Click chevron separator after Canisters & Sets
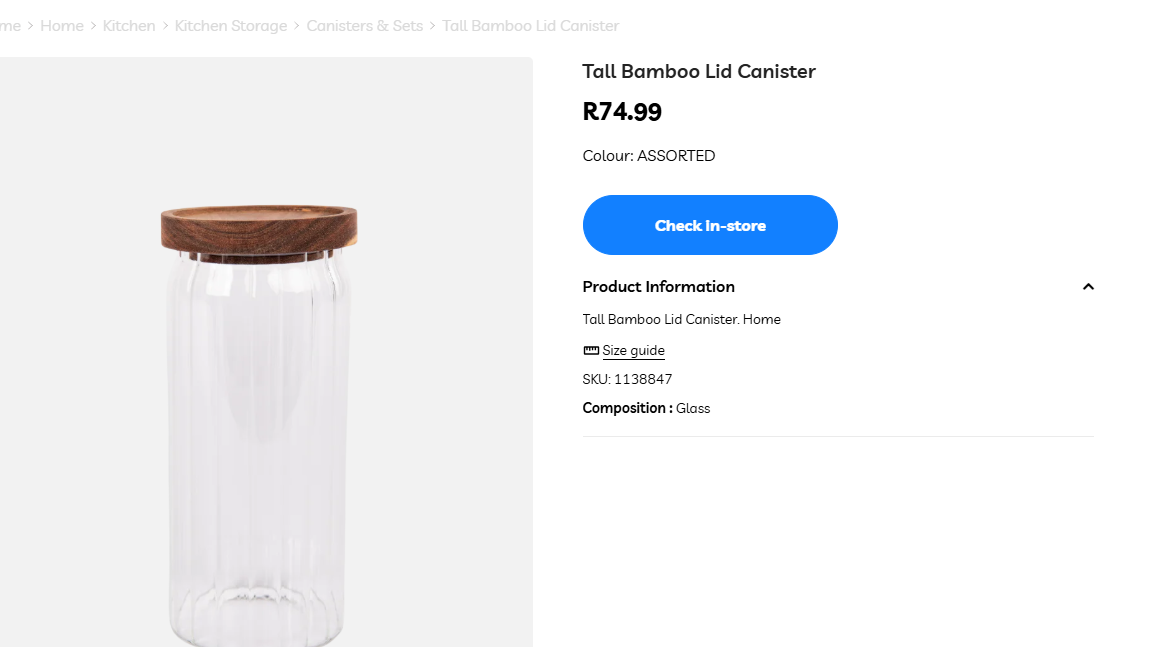The image size is (1150, 647). pos(433,26)
